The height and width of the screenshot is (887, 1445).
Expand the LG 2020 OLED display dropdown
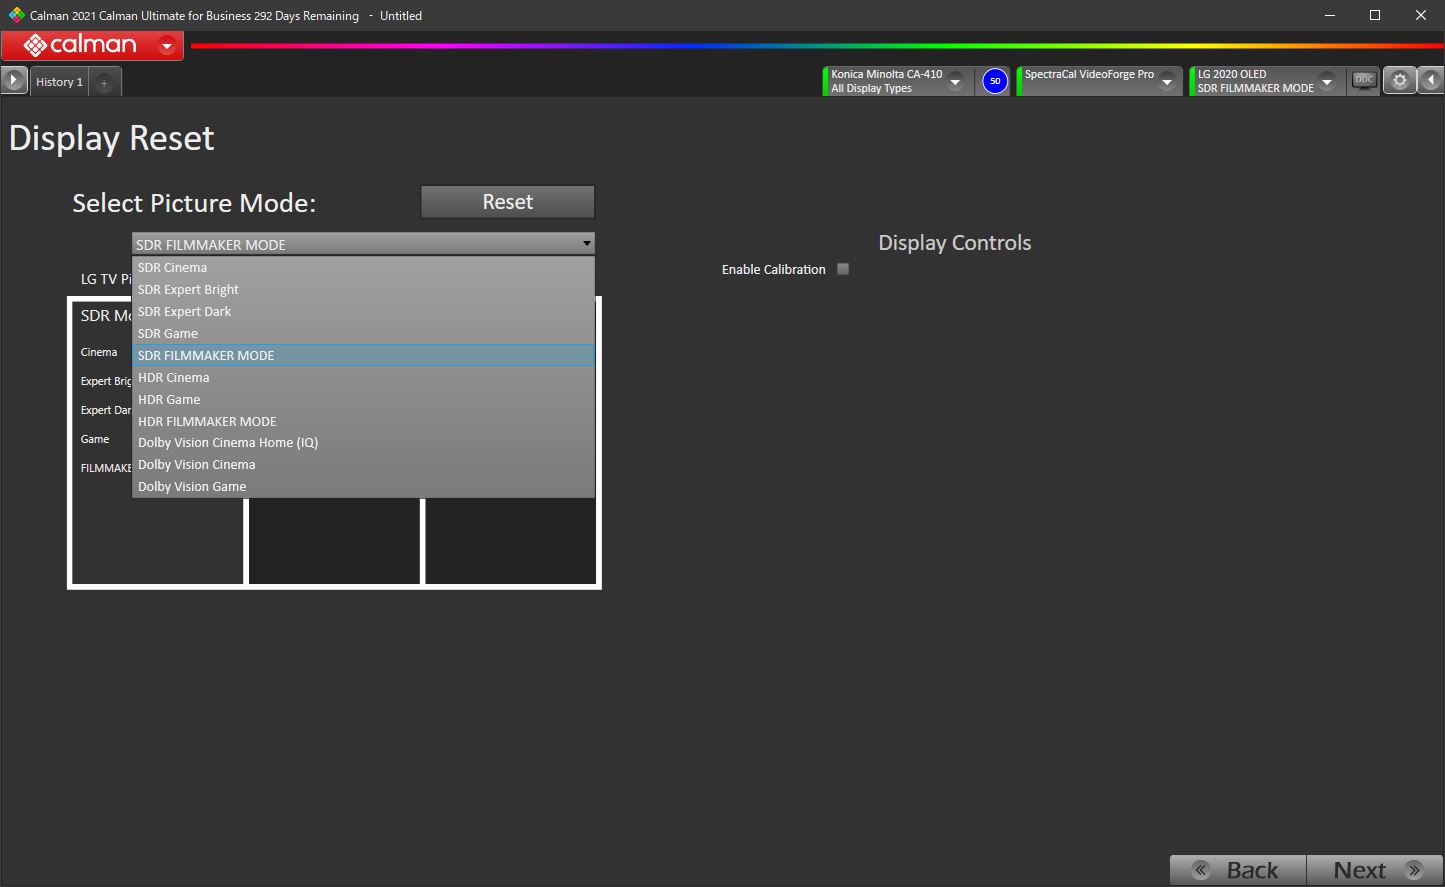point(1327,82)
